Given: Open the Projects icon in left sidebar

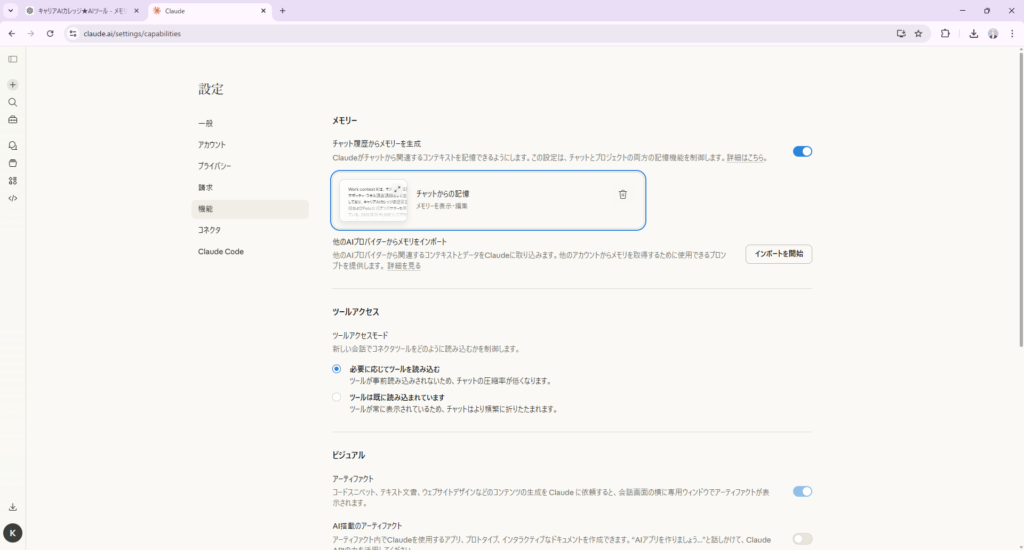Looking at the screenshot, I should 13,163.
